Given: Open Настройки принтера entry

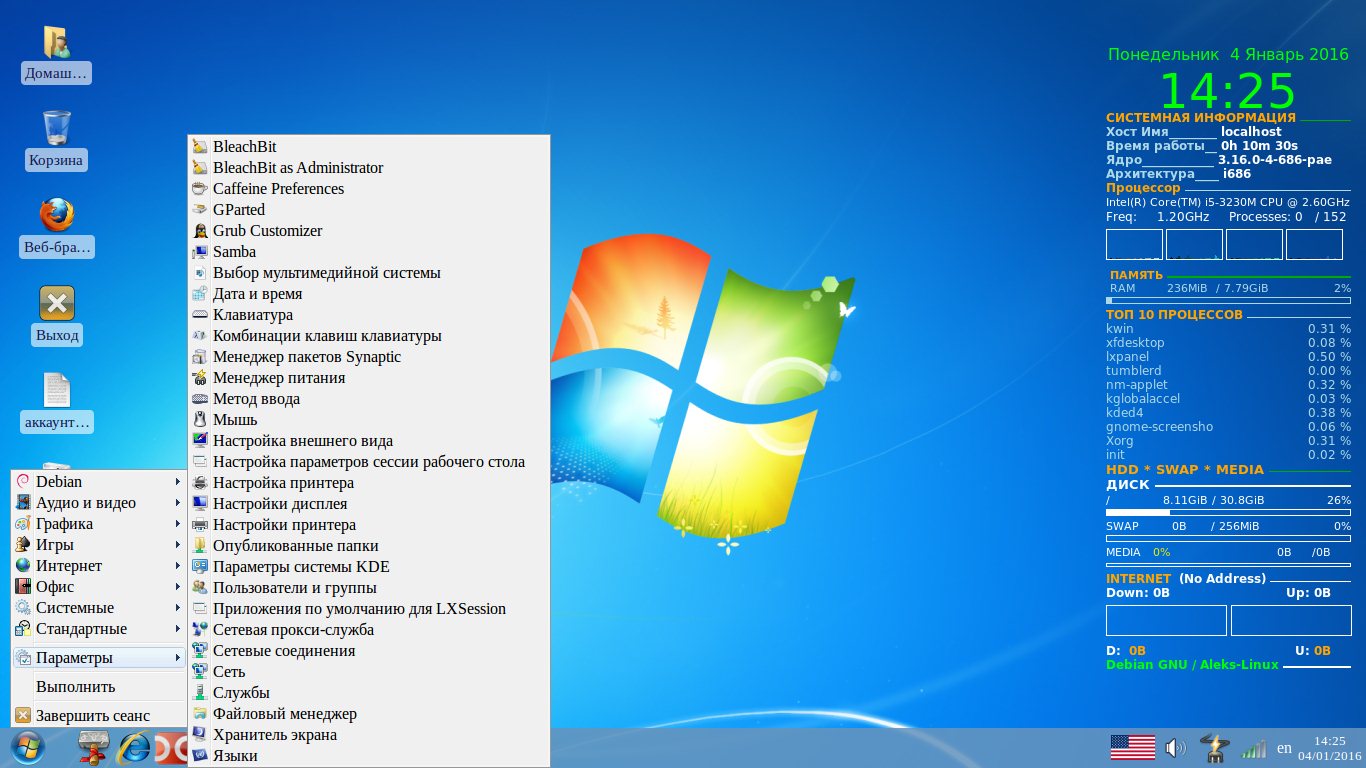Looking at the screenshot, I should tap(369, 524).
